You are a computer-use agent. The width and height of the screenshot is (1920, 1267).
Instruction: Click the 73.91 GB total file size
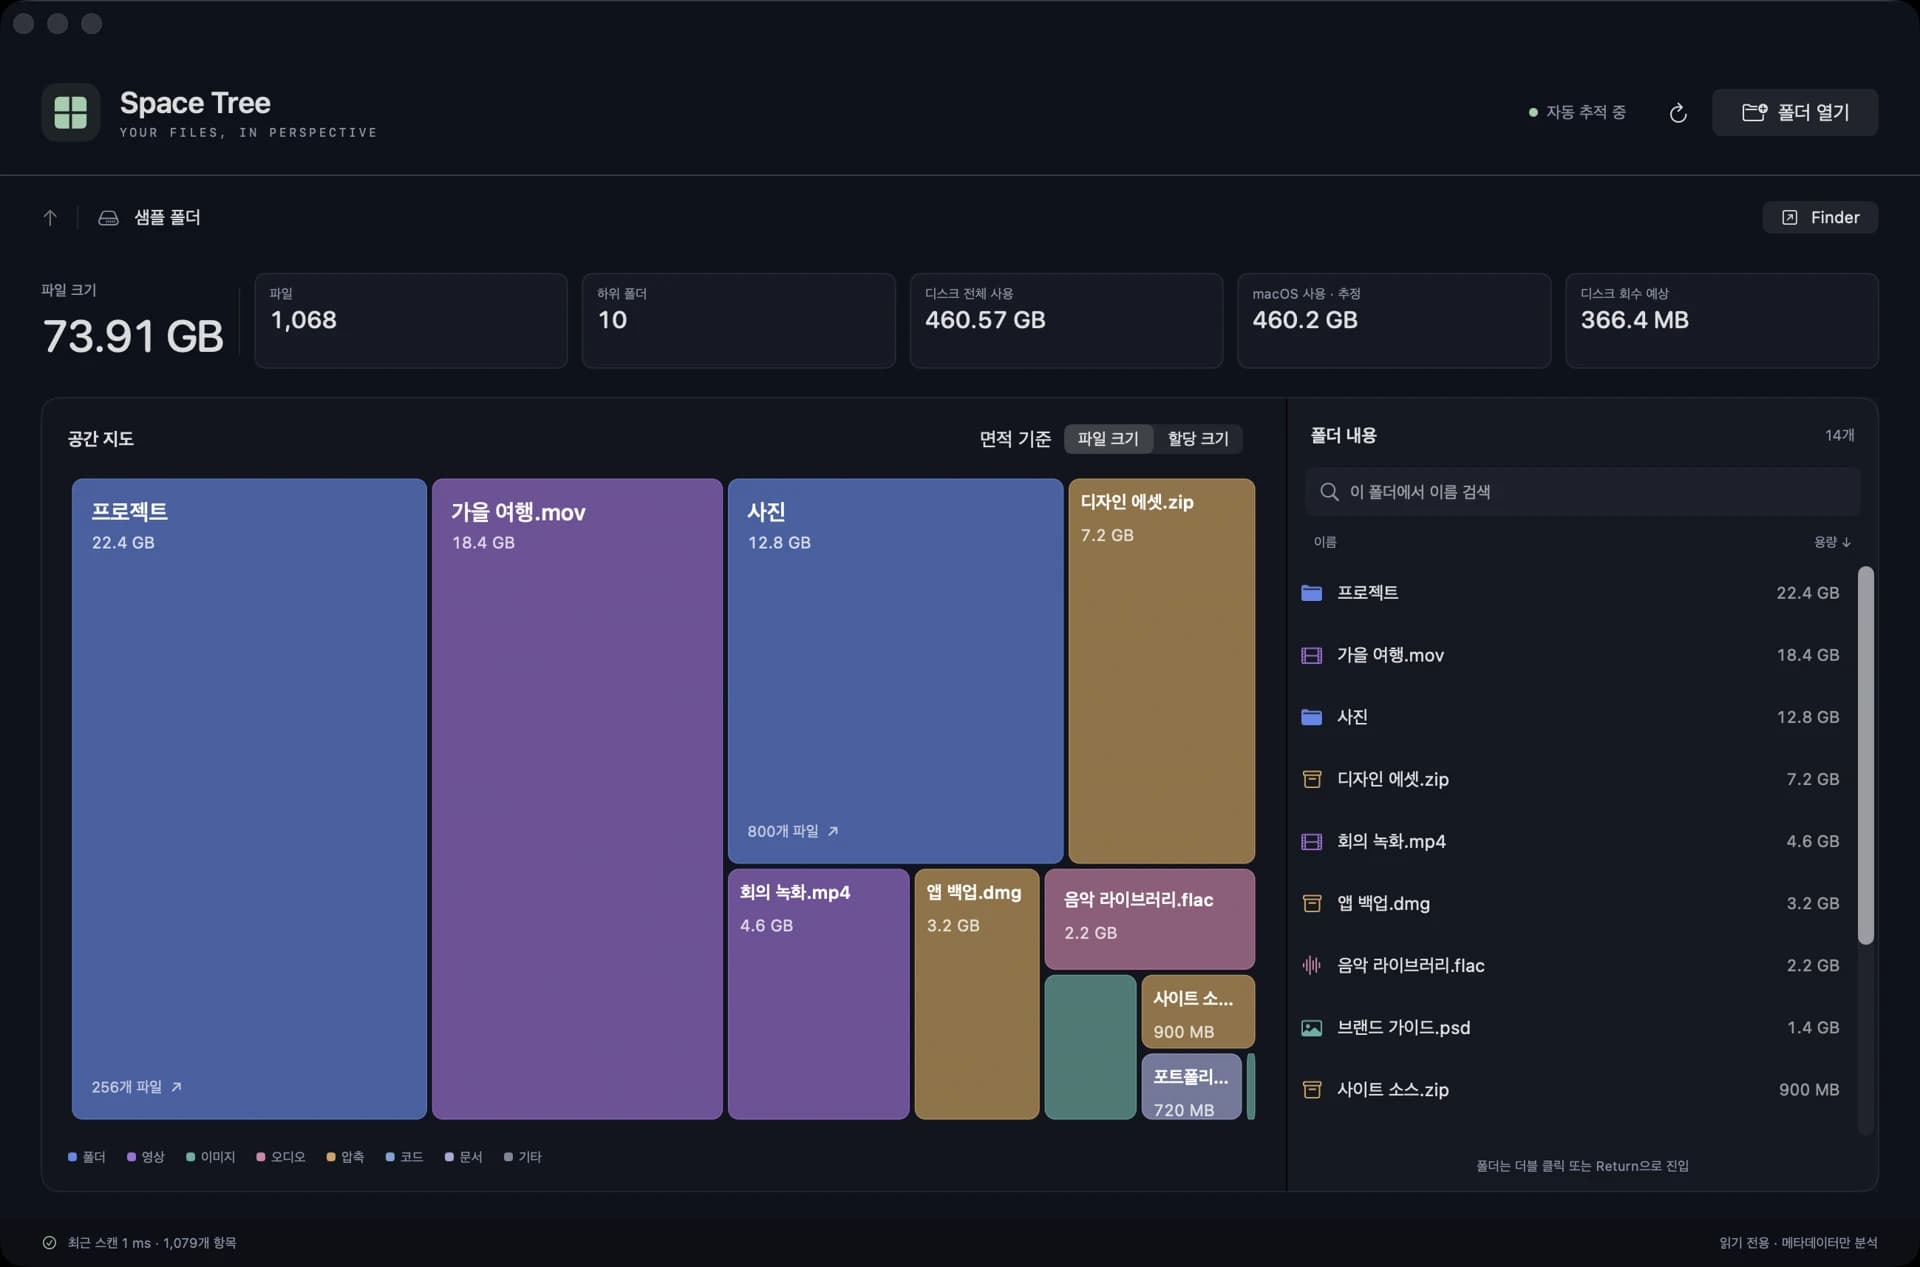tap(133, 336)
